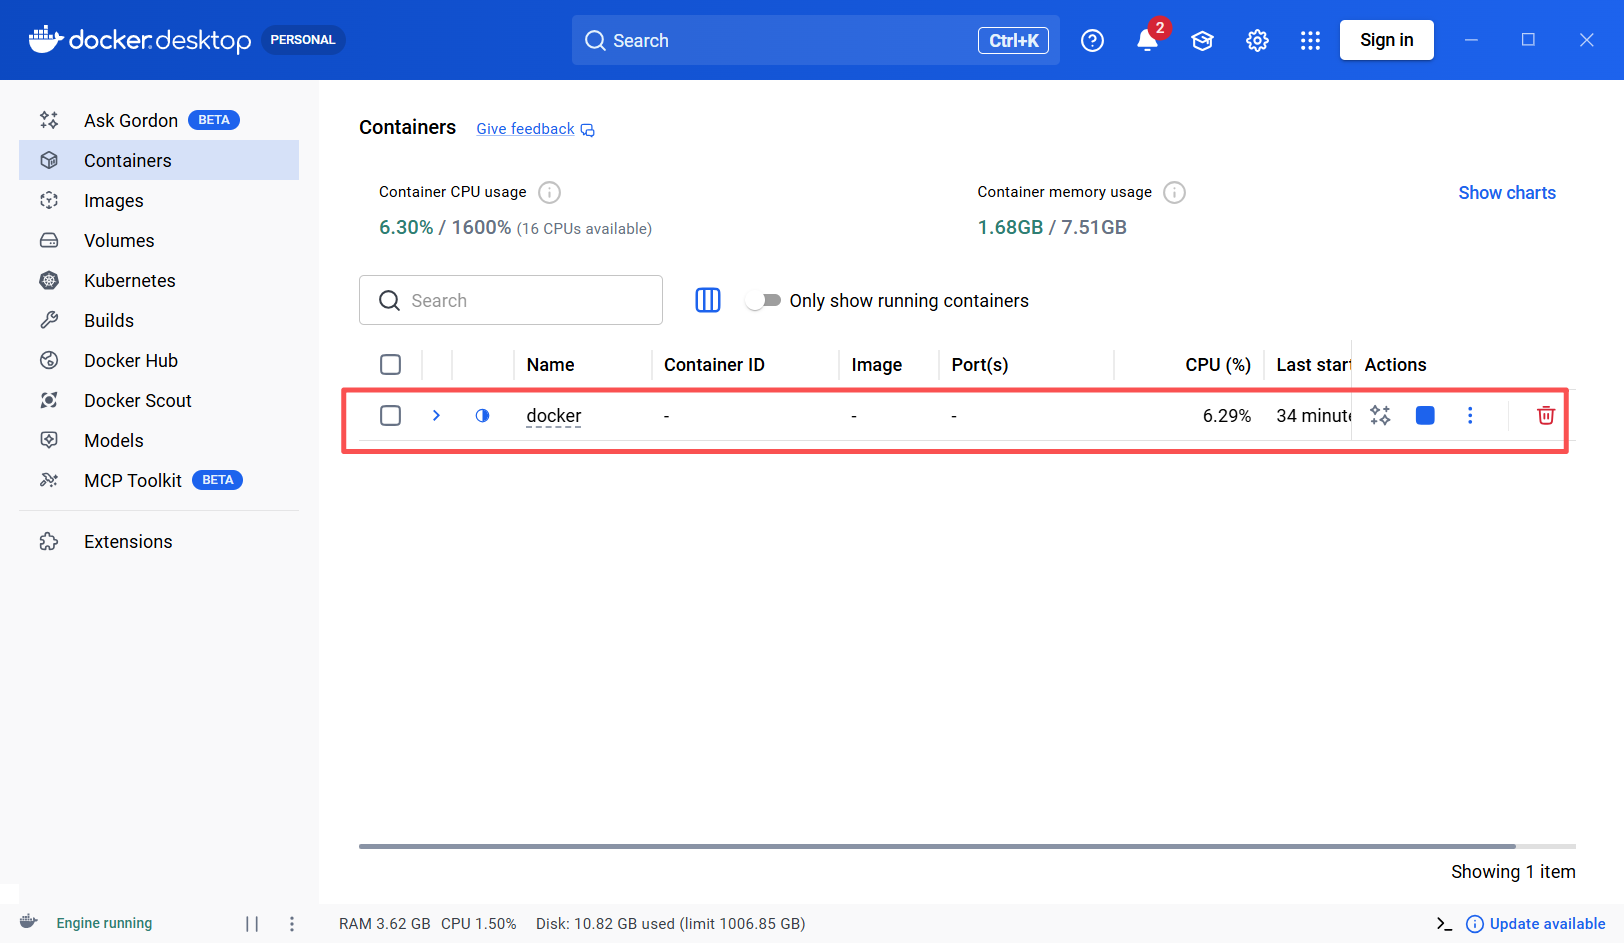Image resolution: width=1624 pixels, height=943 pixels.
Task: Sort by CPU (%) column header
Action: coord(1218,365)
